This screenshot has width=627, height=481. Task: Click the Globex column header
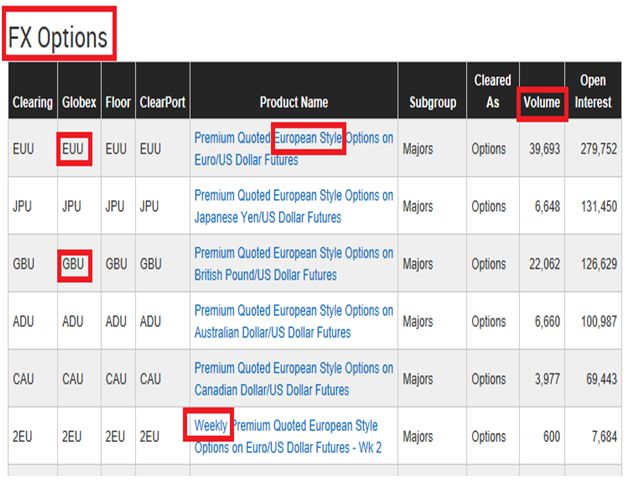tap(79, 102)
